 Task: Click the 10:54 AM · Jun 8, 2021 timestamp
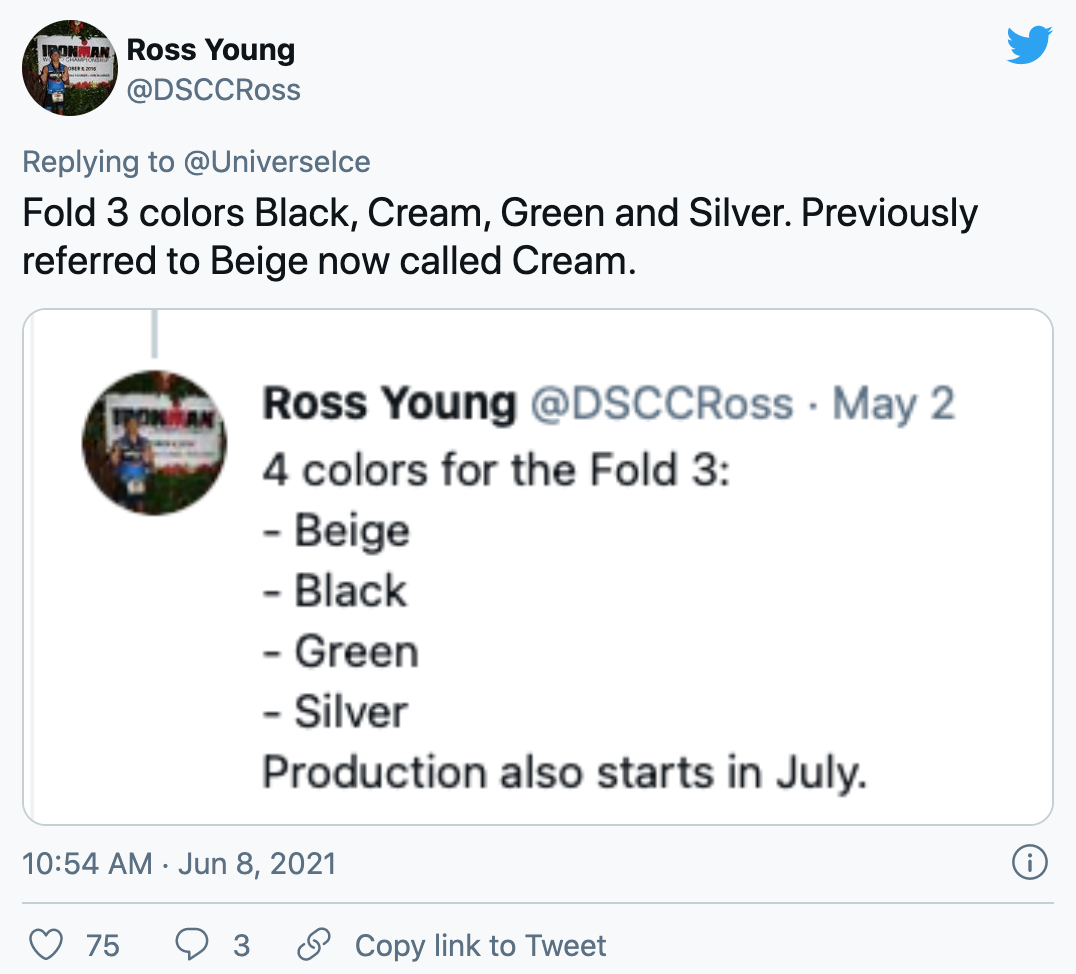pos(179,863)
